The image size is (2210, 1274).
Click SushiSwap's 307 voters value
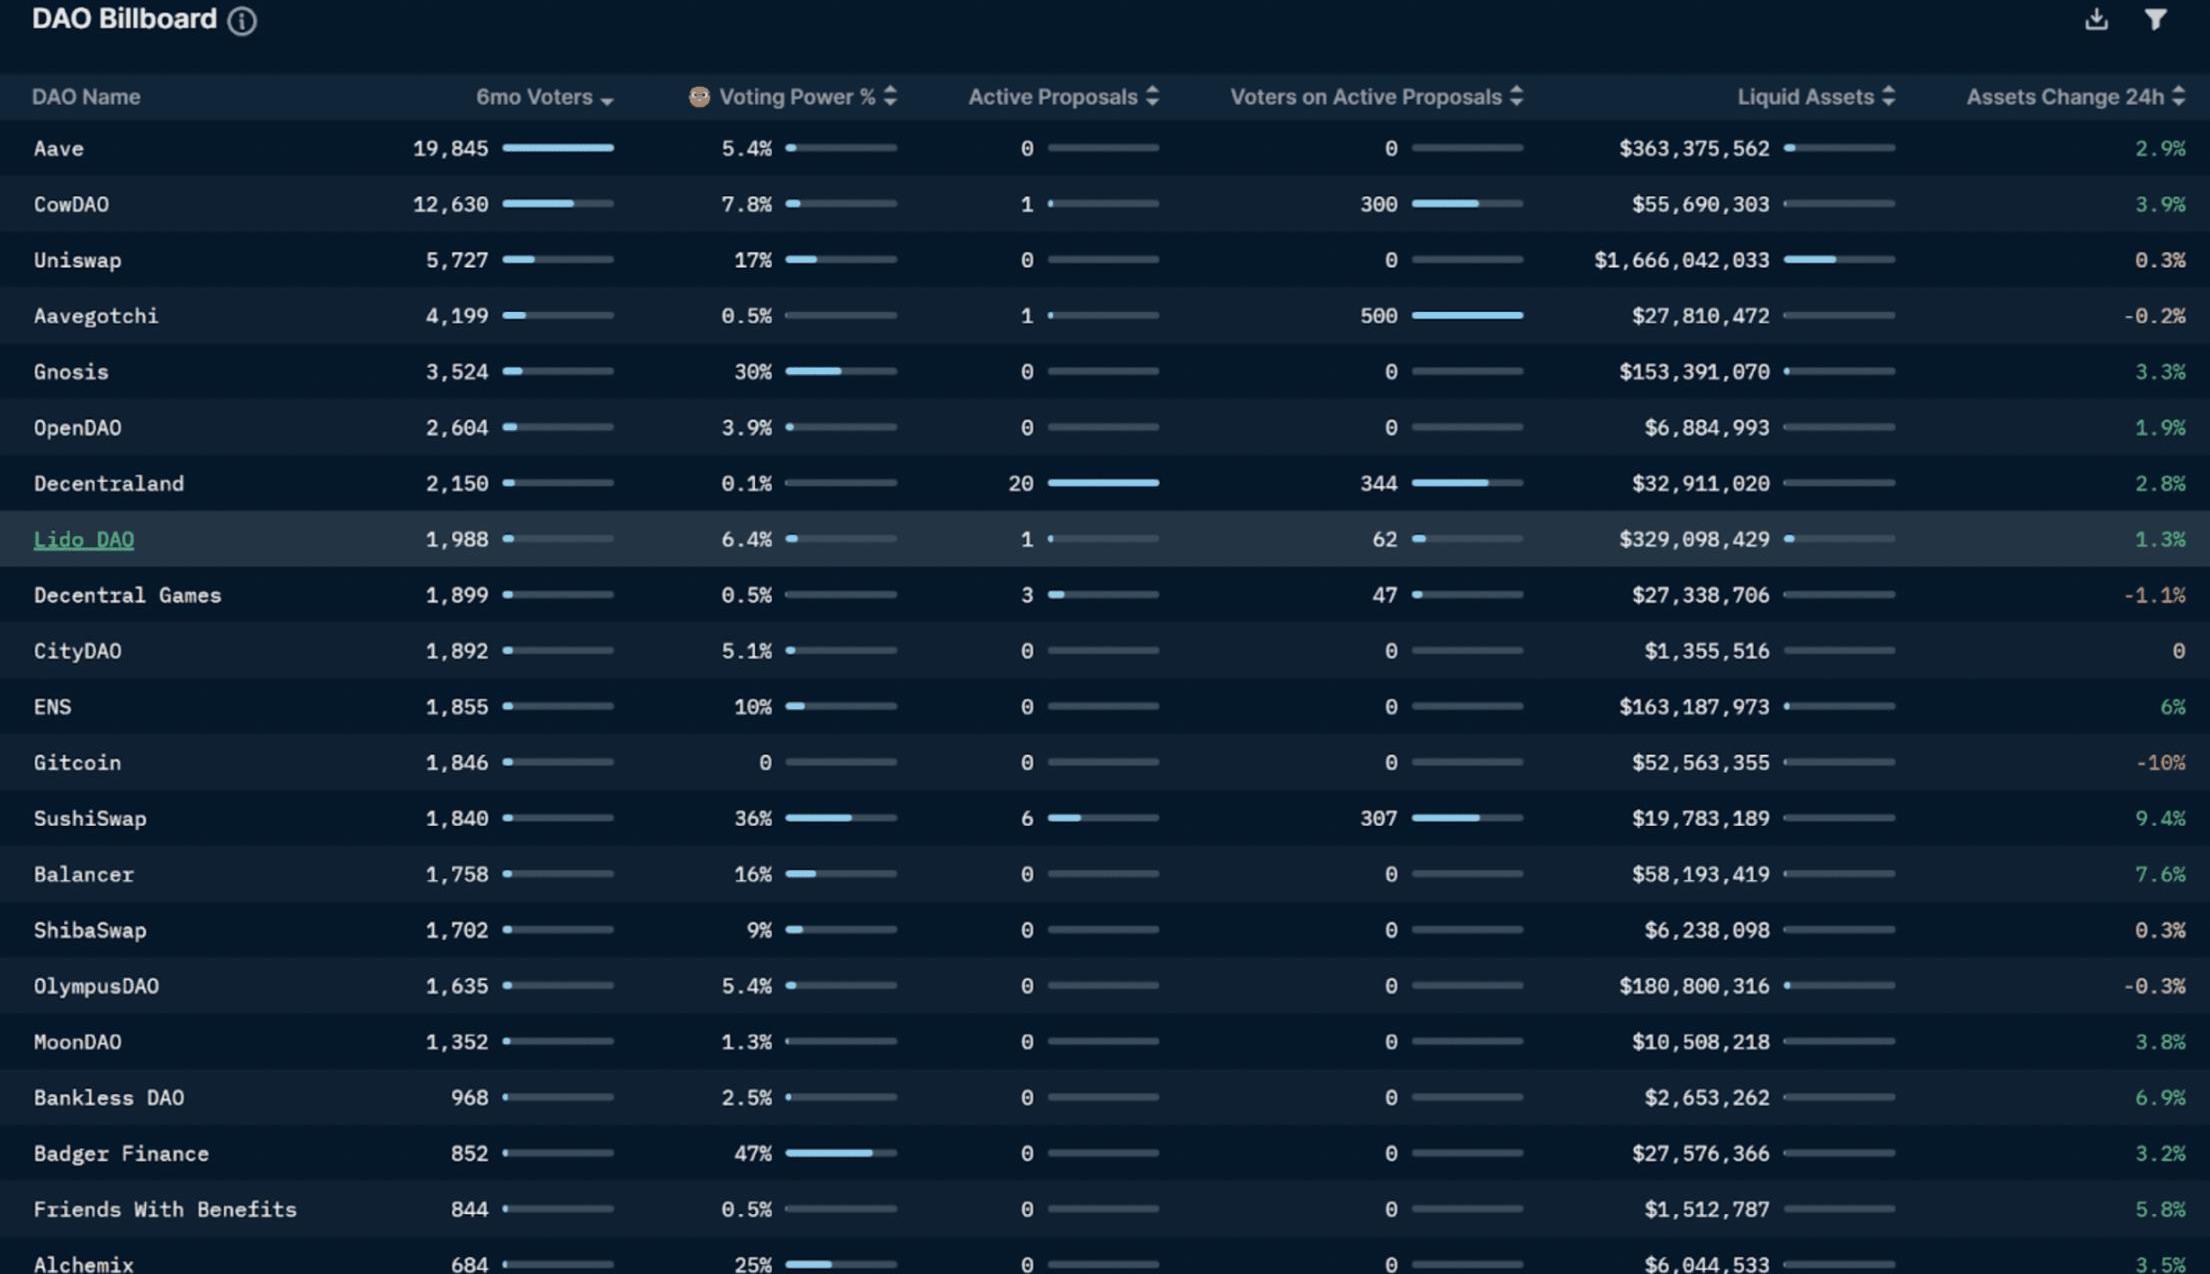point(1378,819)
